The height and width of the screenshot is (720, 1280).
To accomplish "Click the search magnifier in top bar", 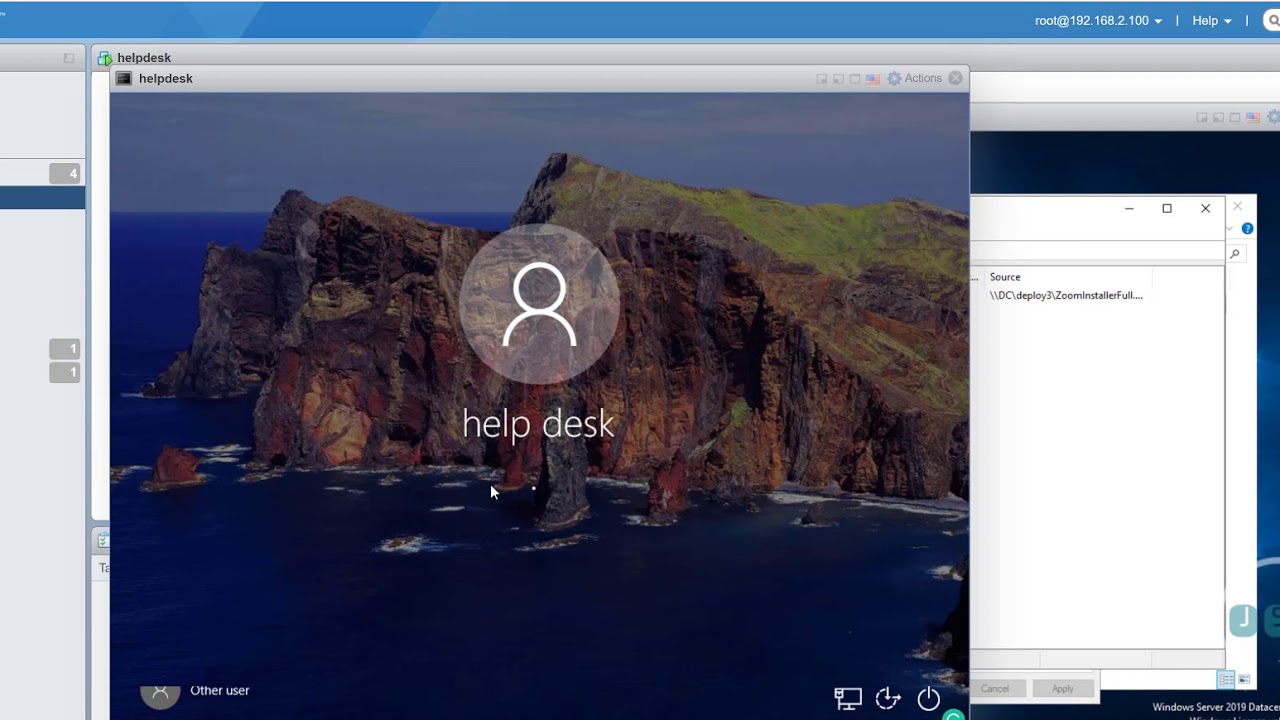I will pos(1273,20).
